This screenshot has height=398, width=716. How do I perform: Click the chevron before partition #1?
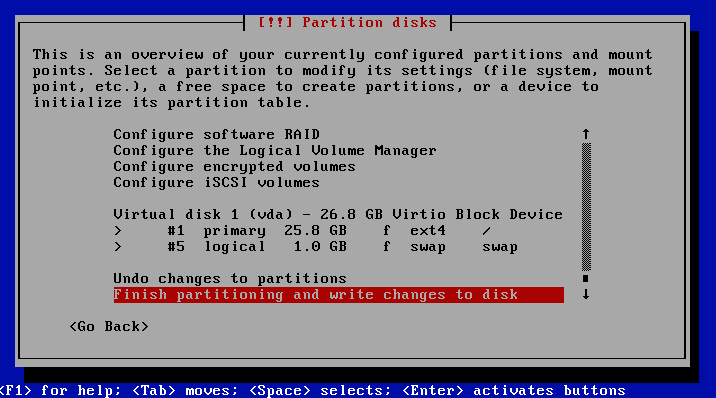point(118,230)
